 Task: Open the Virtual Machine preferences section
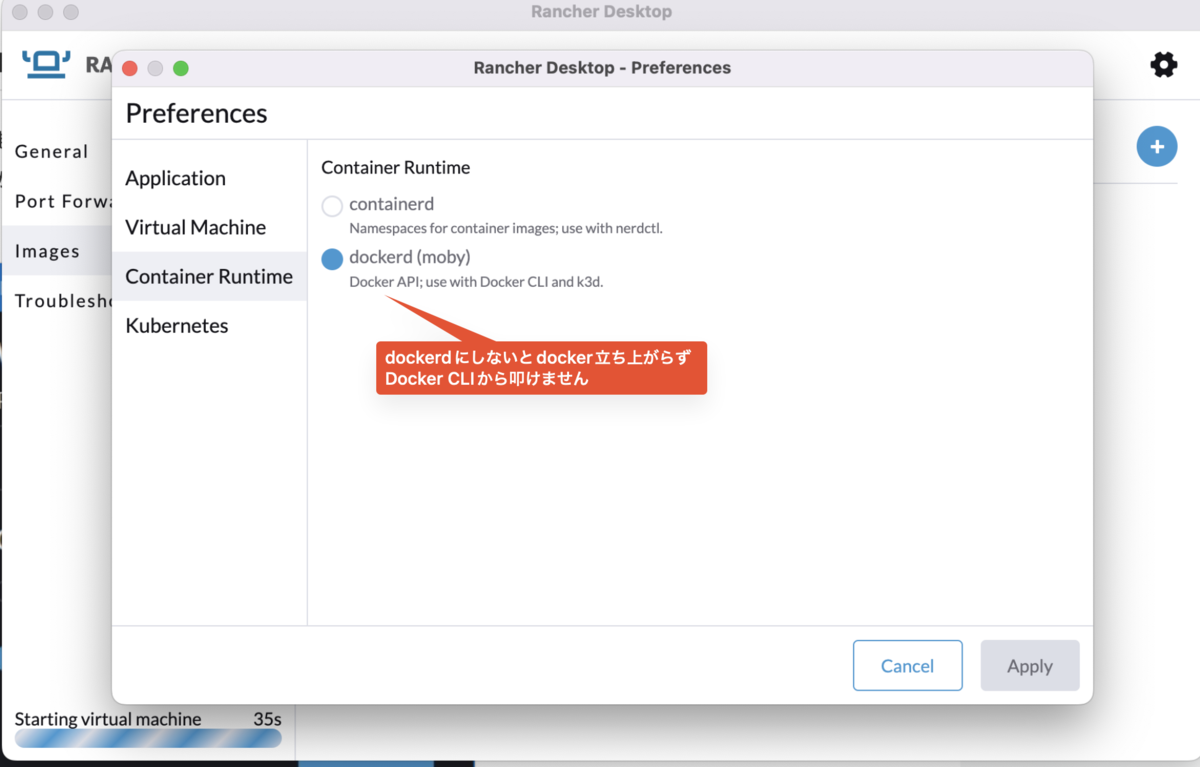[209, 227]
